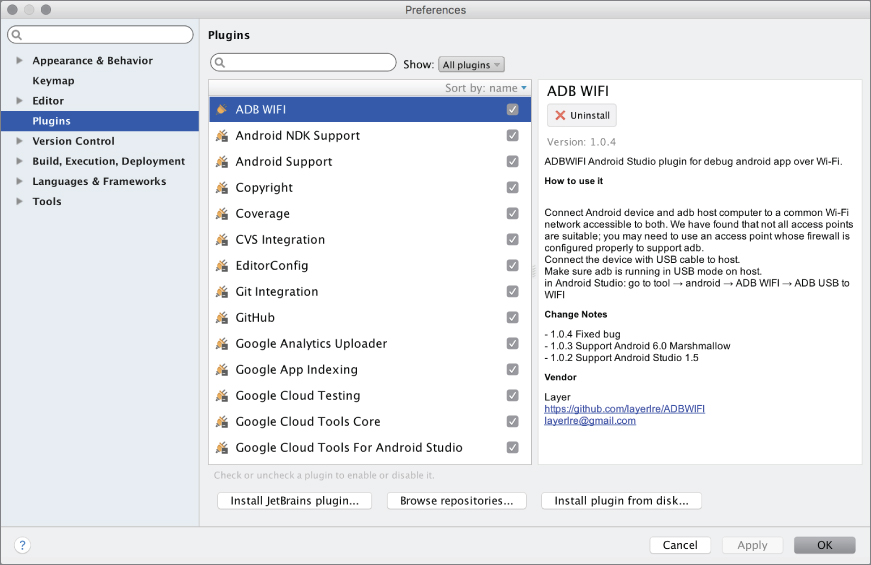Click the ADB WIFI plugin icon
Image resolution: width=871 pixels, height=565 pixels.
(x=222, y=109)
